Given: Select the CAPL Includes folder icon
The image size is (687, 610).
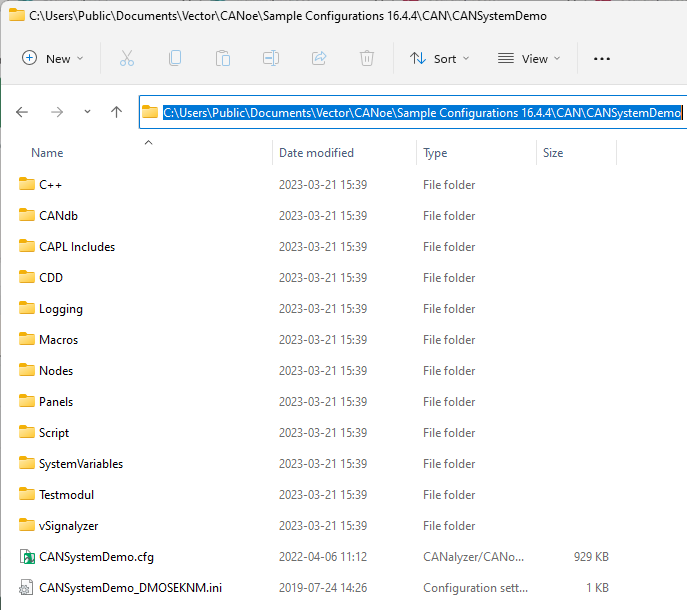Looking at the screenshot, I should click(x=27, y=246).
